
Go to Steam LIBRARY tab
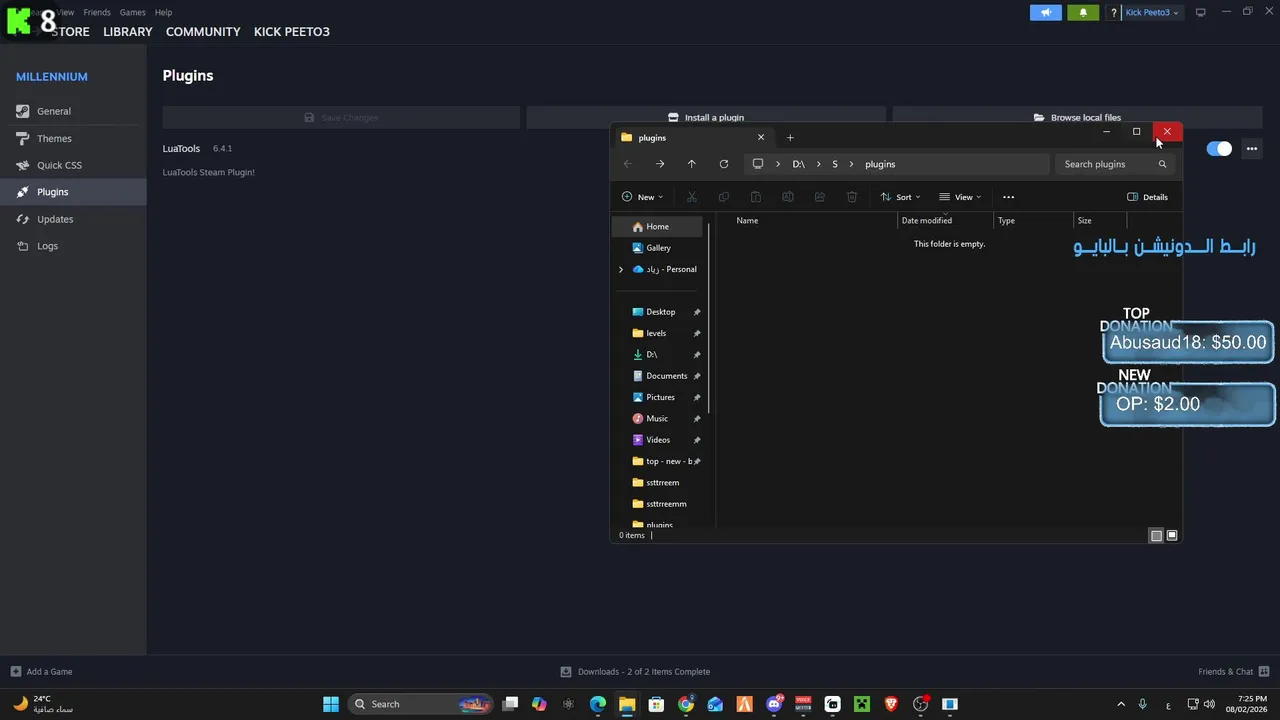128,32
